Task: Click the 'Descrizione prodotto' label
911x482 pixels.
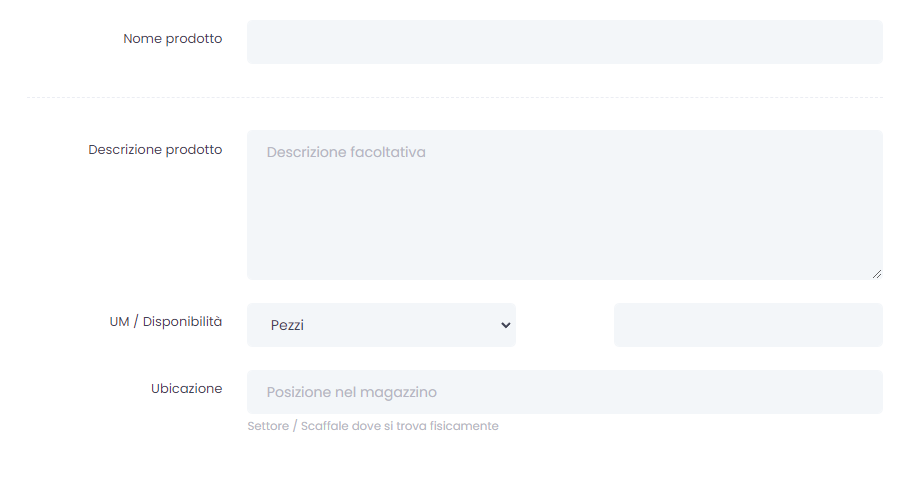Action: point(155,150)
